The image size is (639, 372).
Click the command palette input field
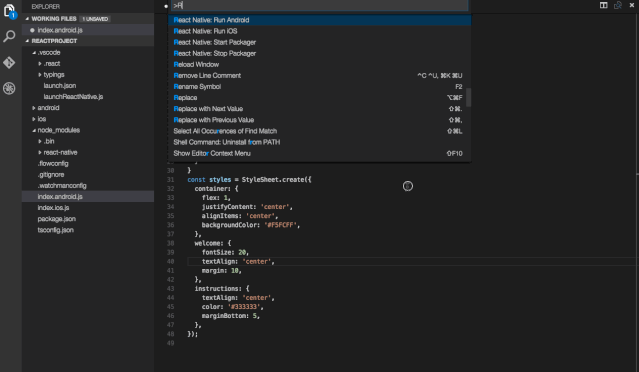click(x=320, y=5)
